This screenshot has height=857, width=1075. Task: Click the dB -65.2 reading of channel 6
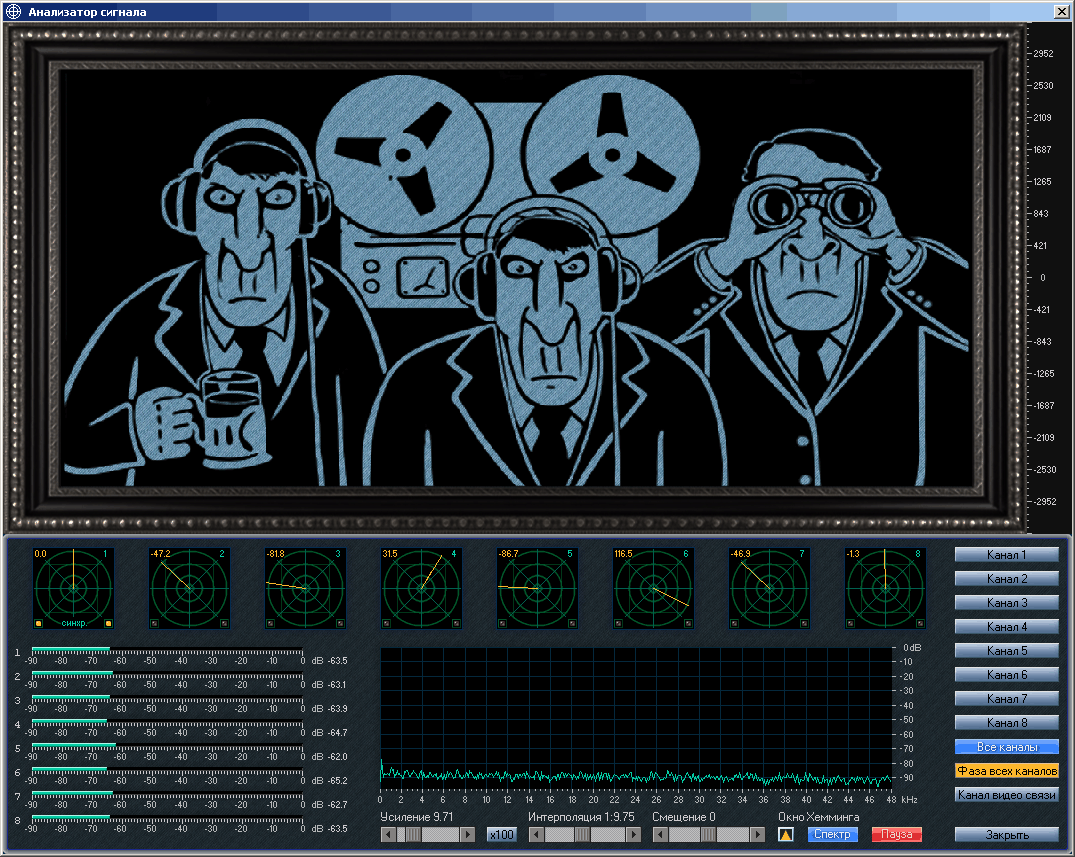pos(330,781)
